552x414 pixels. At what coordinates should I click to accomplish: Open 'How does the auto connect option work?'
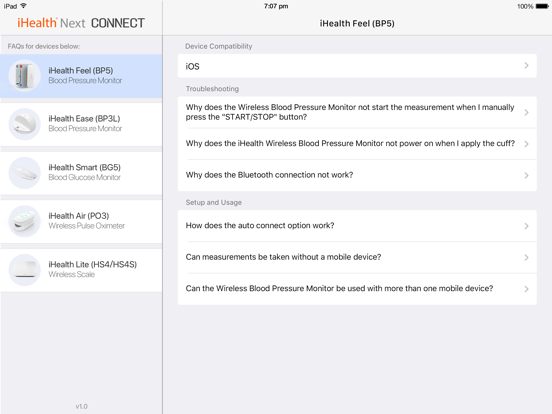tap(357, 226)
